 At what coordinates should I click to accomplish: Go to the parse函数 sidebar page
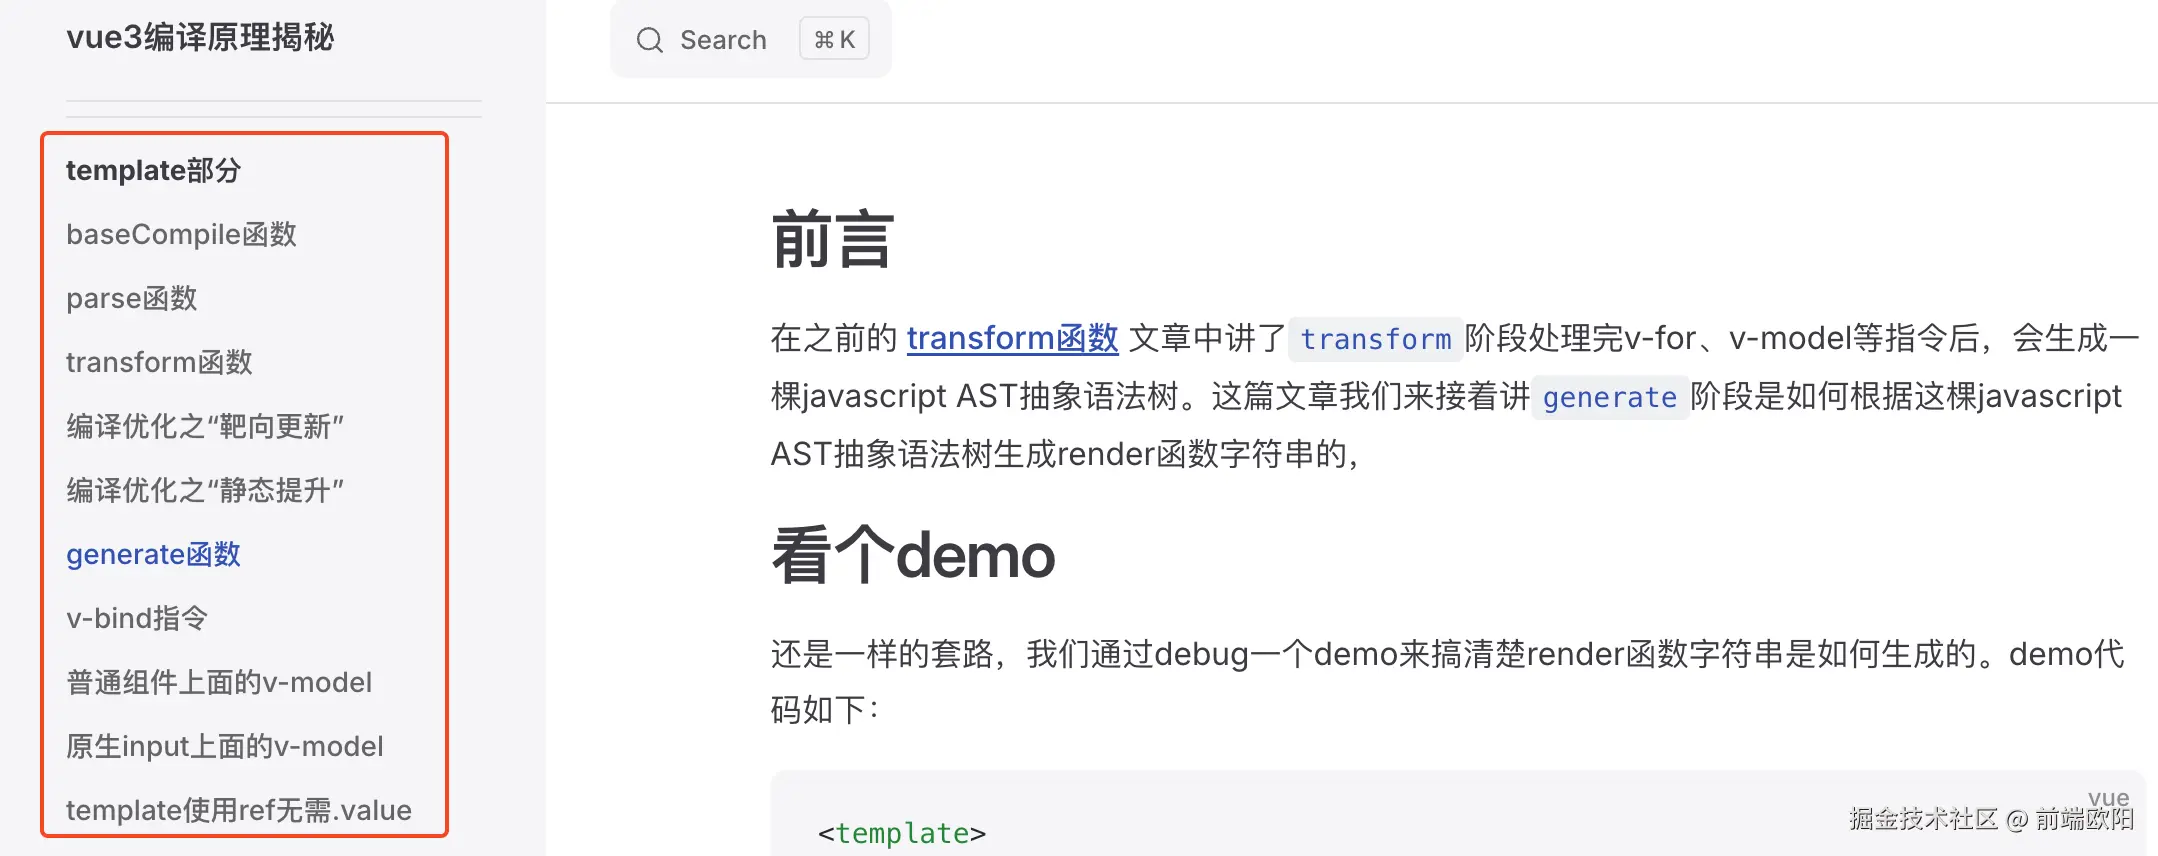131,299
